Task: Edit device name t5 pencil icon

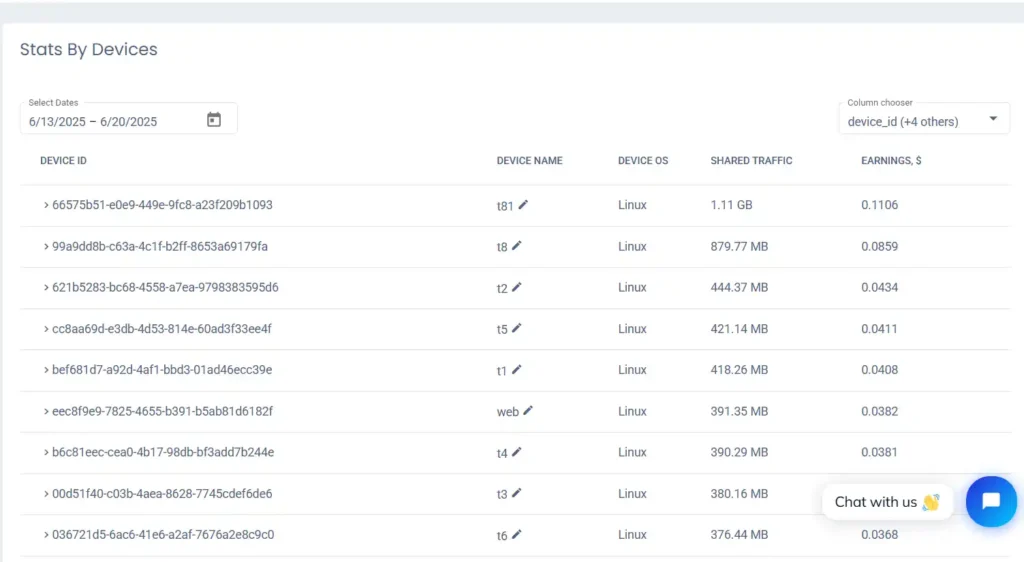Action: tap(517, 328)
